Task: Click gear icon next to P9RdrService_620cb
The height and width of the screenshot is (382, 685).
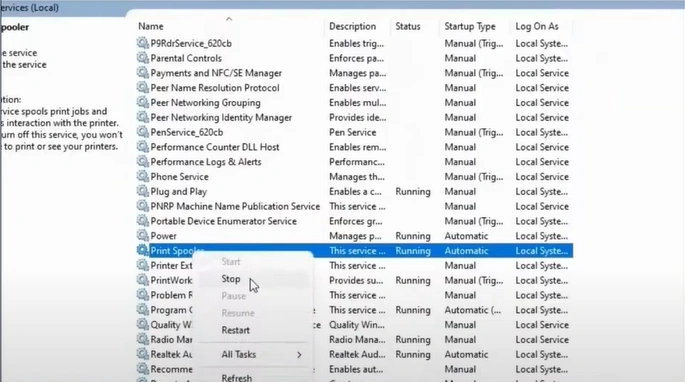Action: tap(142, 43)
